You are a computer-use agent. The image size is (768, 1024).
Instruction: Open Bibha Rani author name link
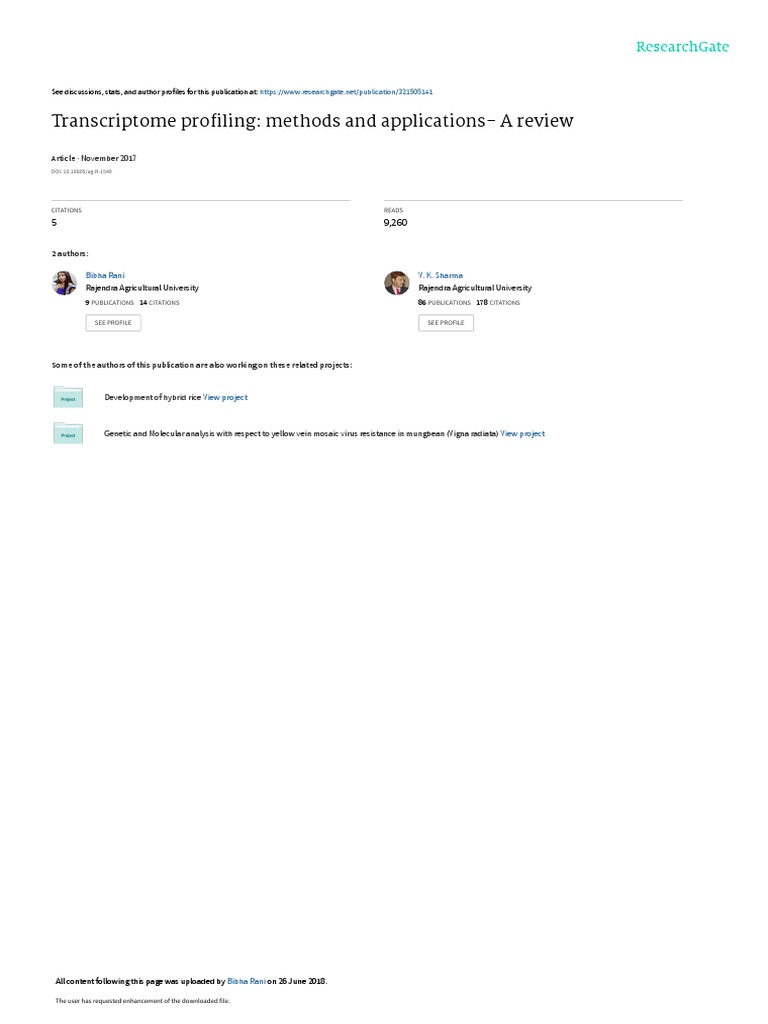pyautogui.click(x=105, y=275)
